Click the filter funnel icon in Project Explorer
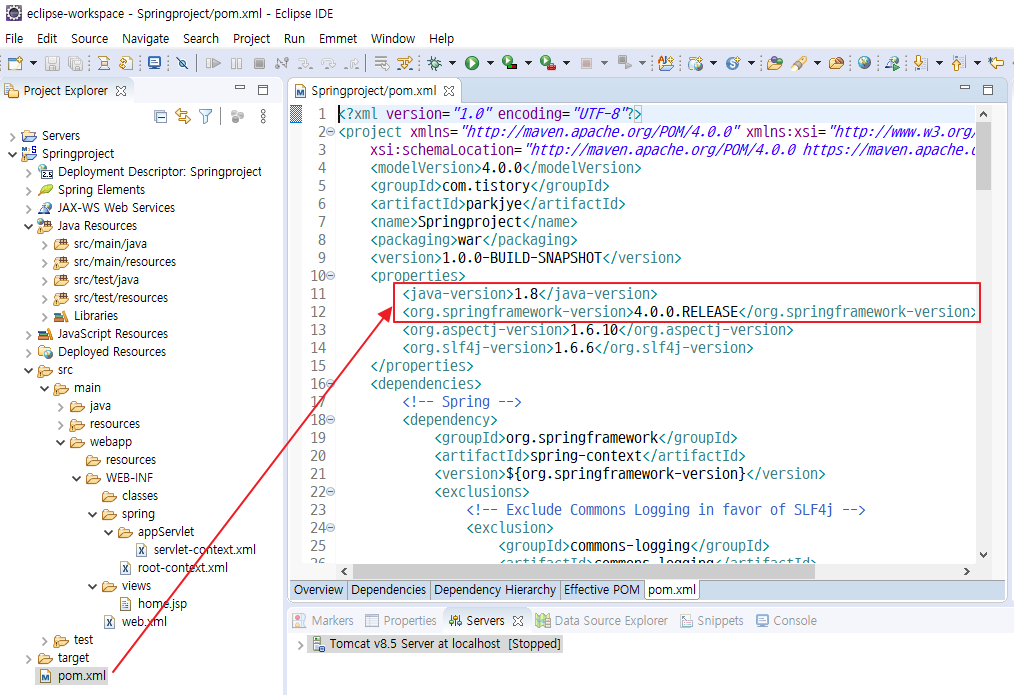Viewport: 1014px width, 695px height. click(206, 116)
